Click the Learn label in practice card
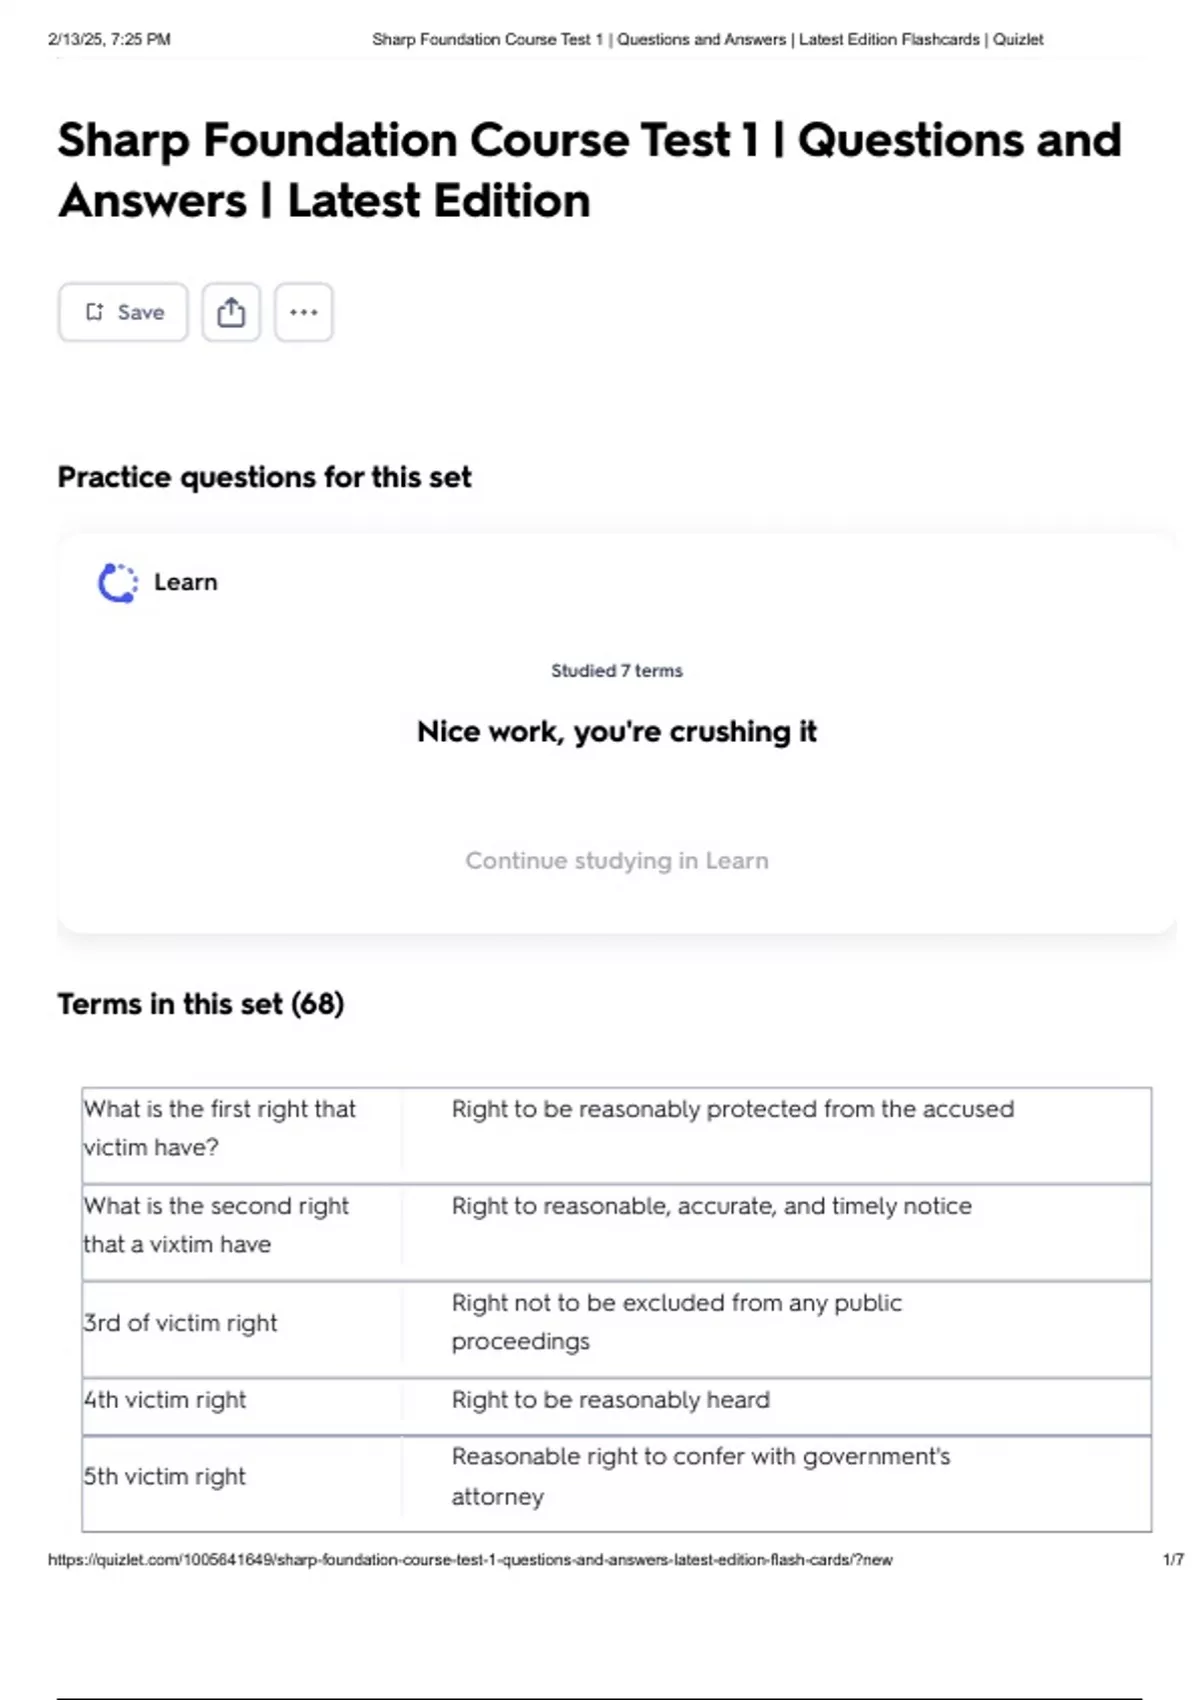Screen dimensions: 1200x1700 point(185,582)
